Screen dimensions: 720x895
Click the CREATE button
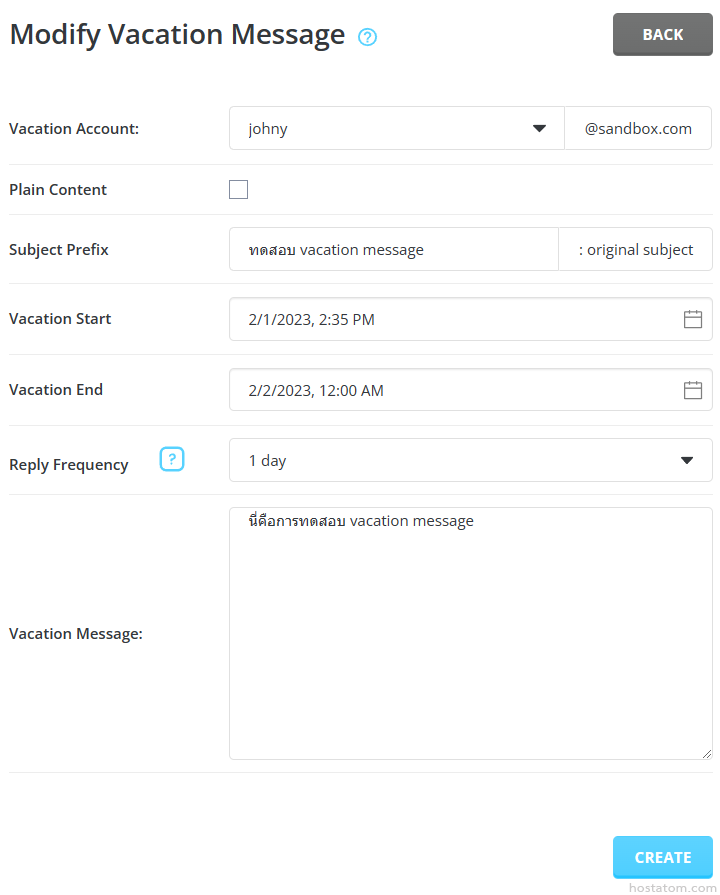662,857
